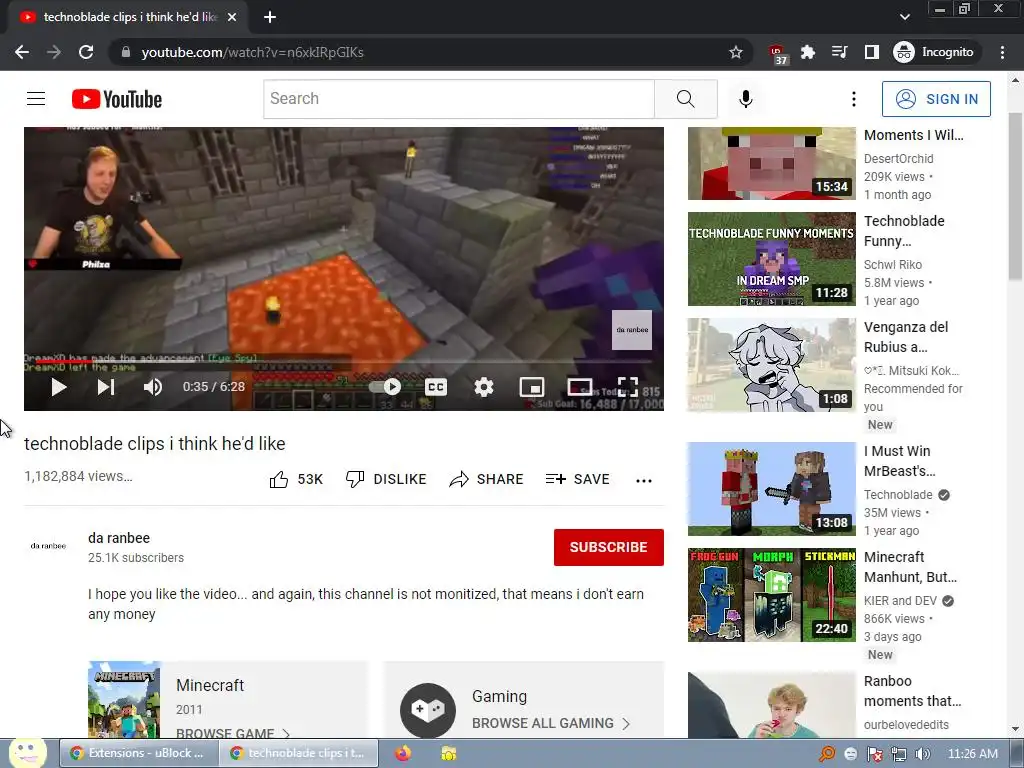Click KIER and DEV channel name
The height and width of the screenshot is (768, 1024).
coord(900,601)
